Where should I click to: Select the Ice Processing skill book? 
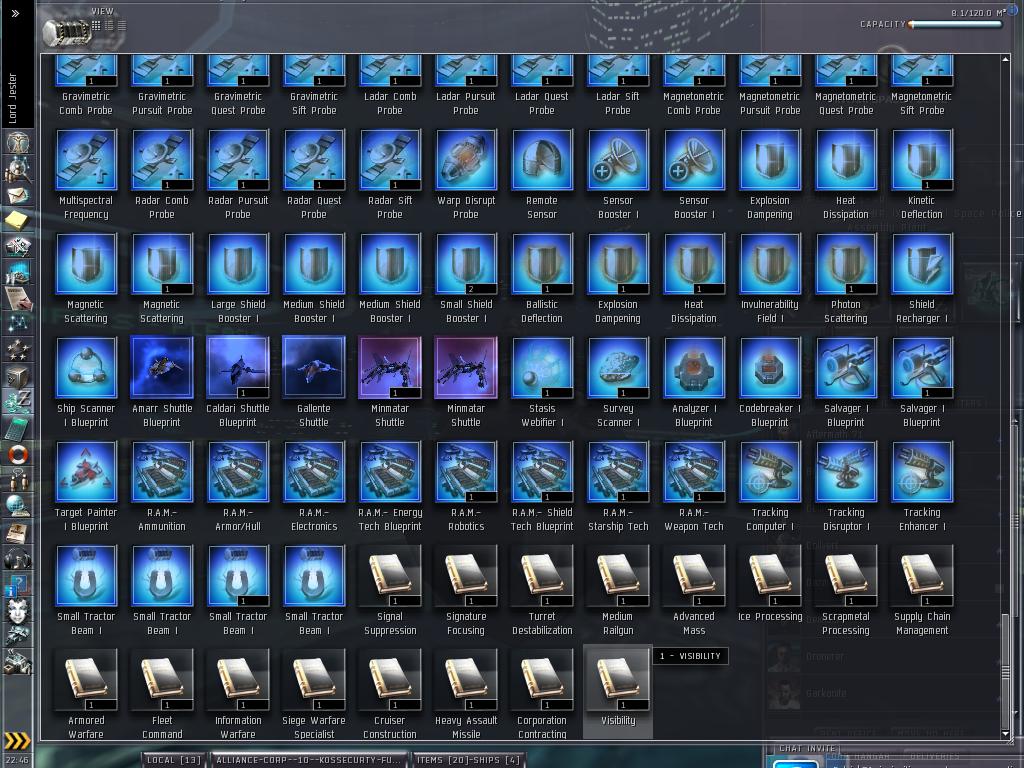pos(770,591)
